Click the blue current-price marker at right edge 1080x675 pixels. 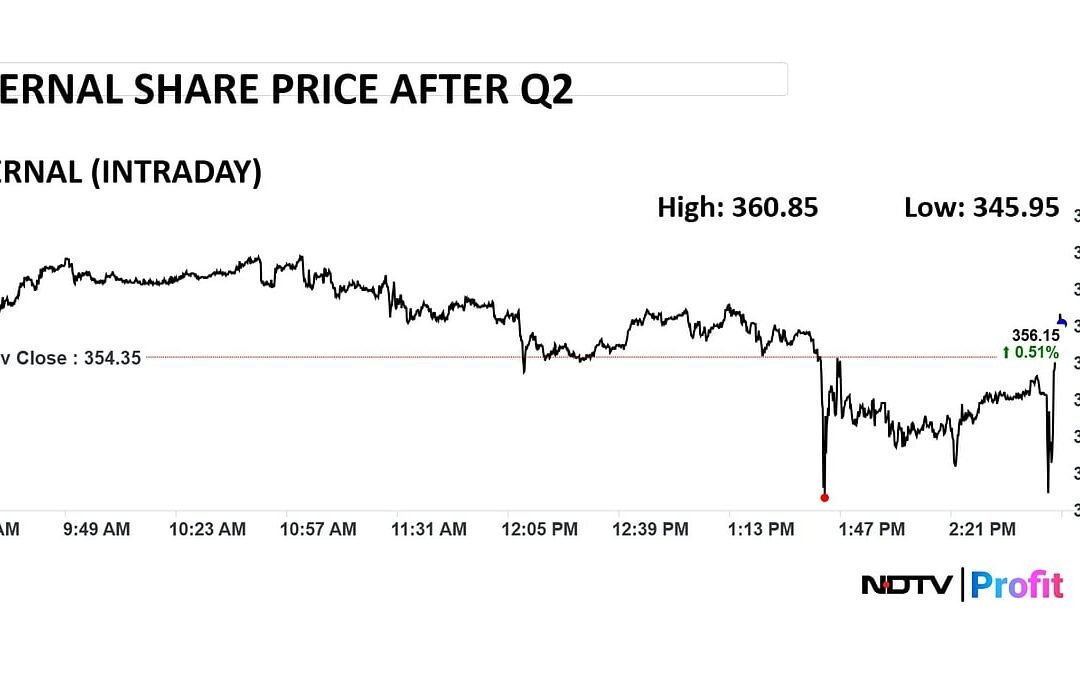coord(1064,323)
